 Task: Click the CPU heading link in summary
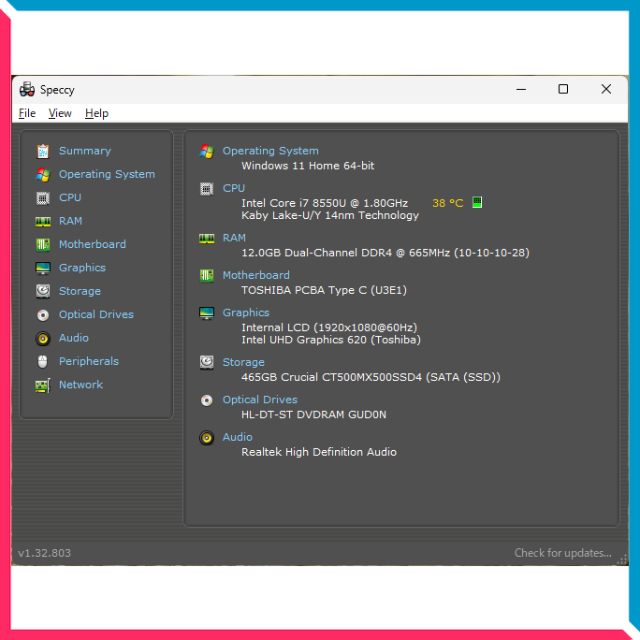click(233, 188)
